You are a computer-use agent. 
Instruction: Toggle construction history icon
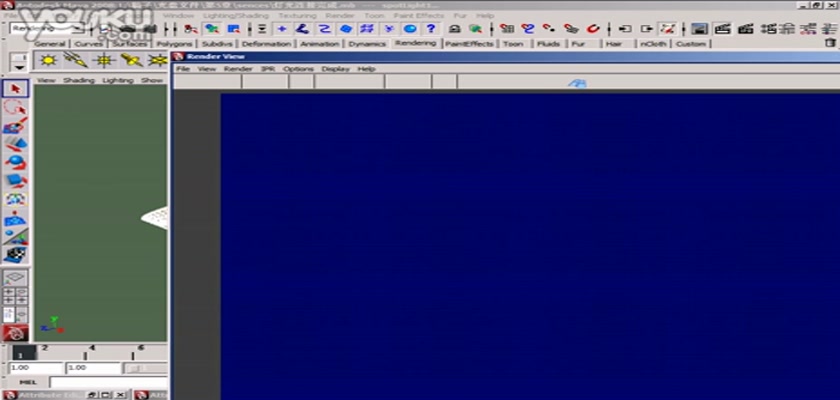[x=666, y=28]
